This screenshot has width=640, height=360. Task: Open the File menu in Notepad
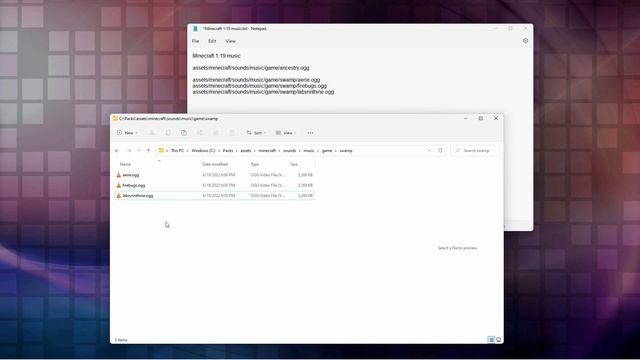click(x=196, y=41)
